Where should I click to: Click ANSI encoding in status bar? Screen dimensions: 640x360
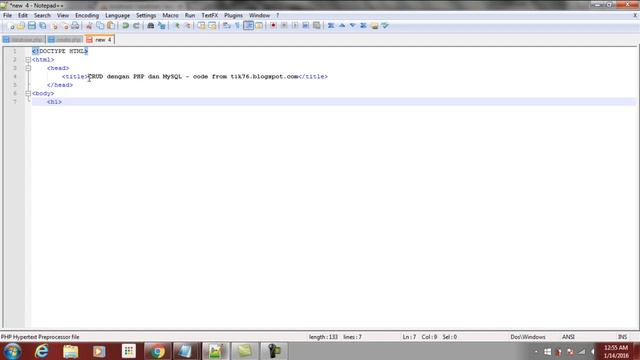568,337
